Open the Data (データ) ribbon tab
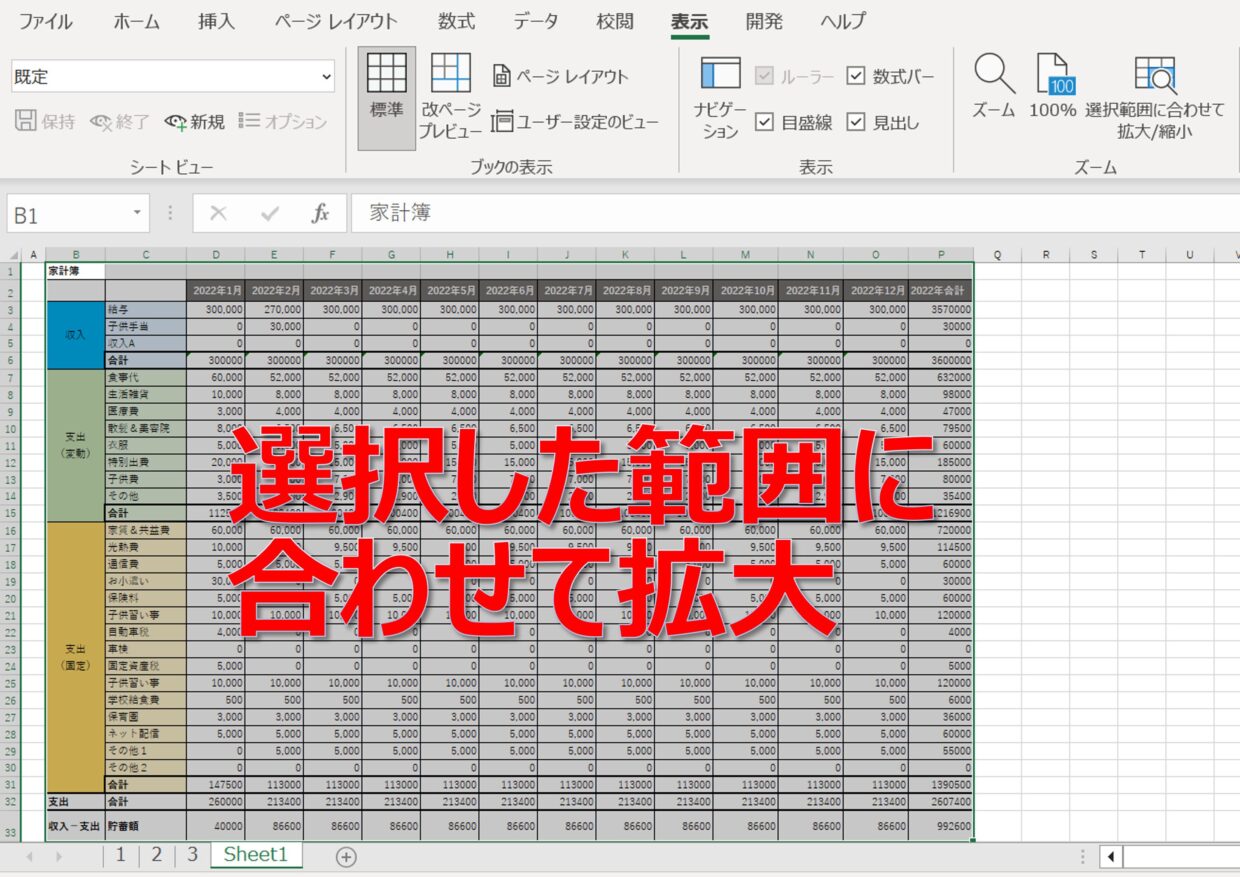Screen dimensions: 1240x877 tap(536, 21)
